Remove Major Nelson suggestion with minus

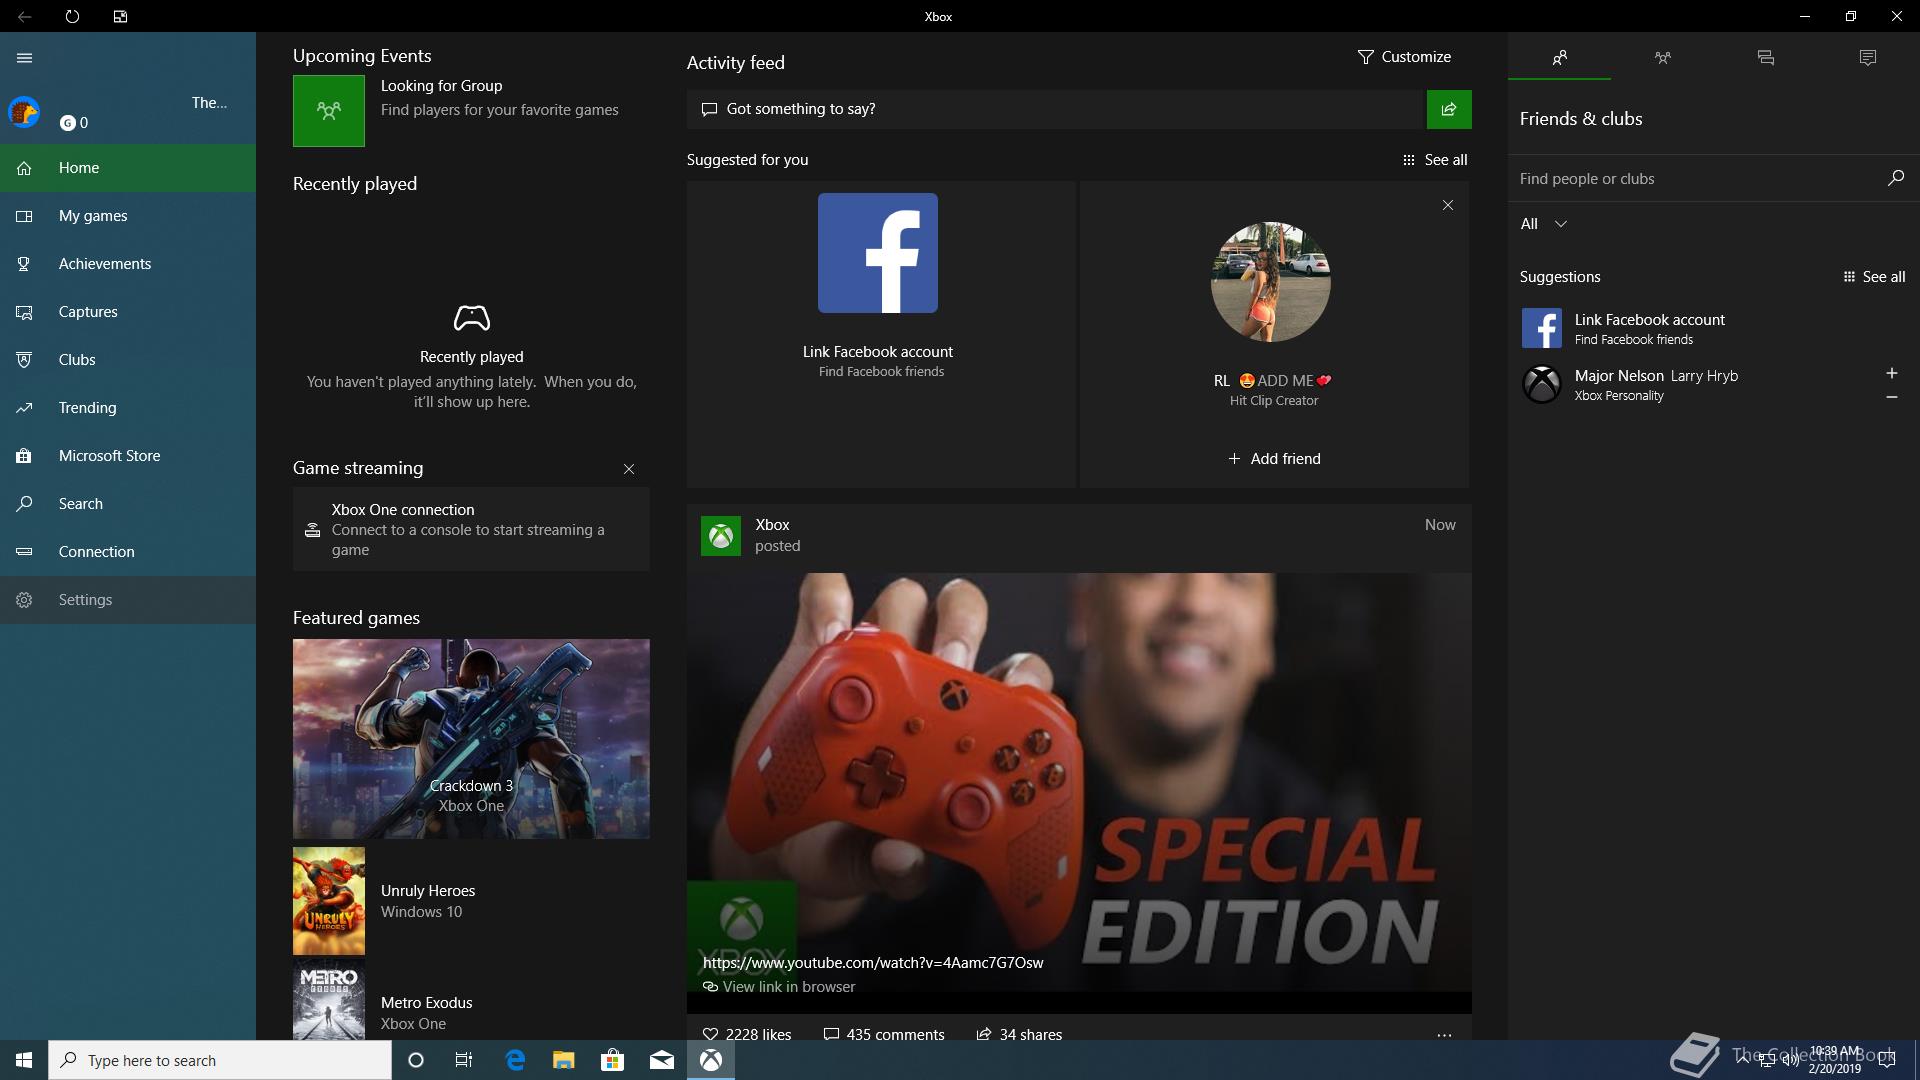[x=1892, y=397]
